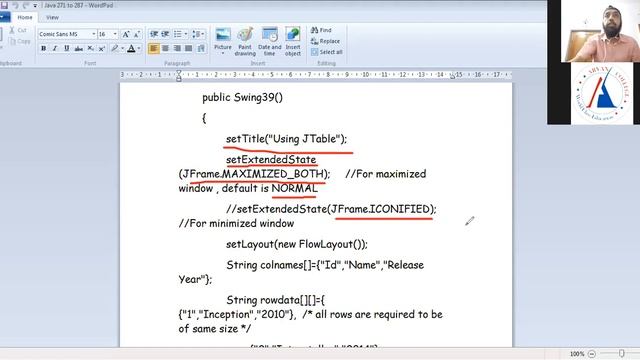
Task: Click the "public Swing39()" line
Action: coord(242,98)
